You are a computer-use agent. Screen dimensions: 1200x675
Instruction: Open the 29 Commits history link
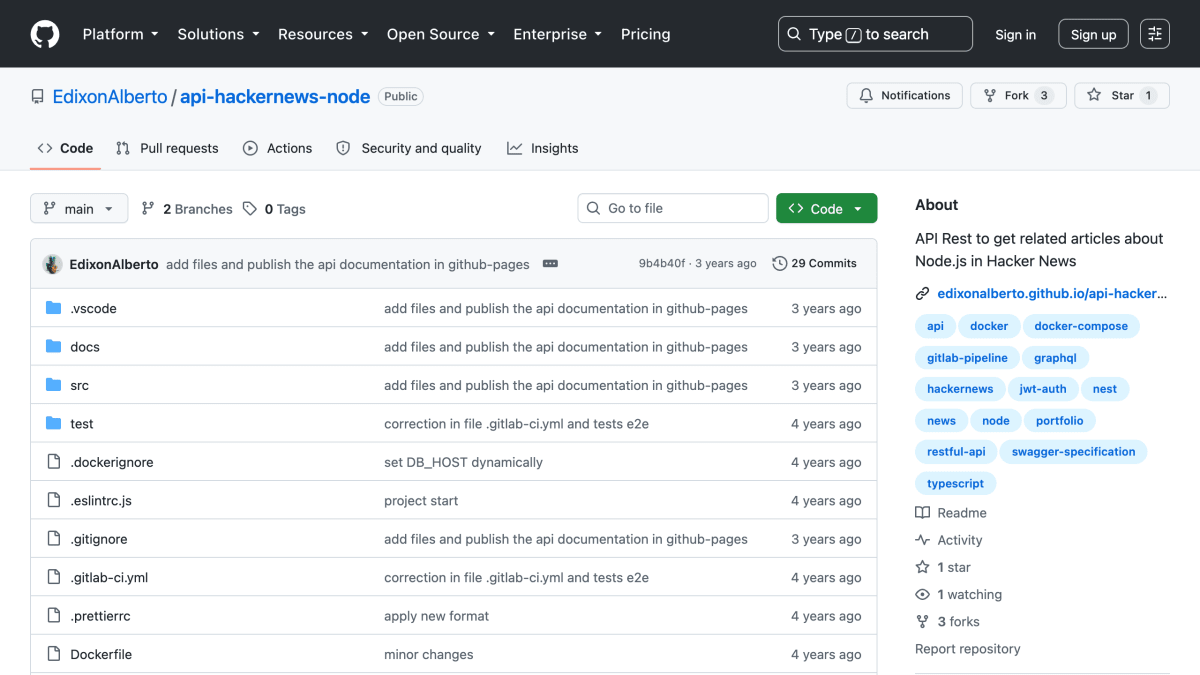[814, 264]
